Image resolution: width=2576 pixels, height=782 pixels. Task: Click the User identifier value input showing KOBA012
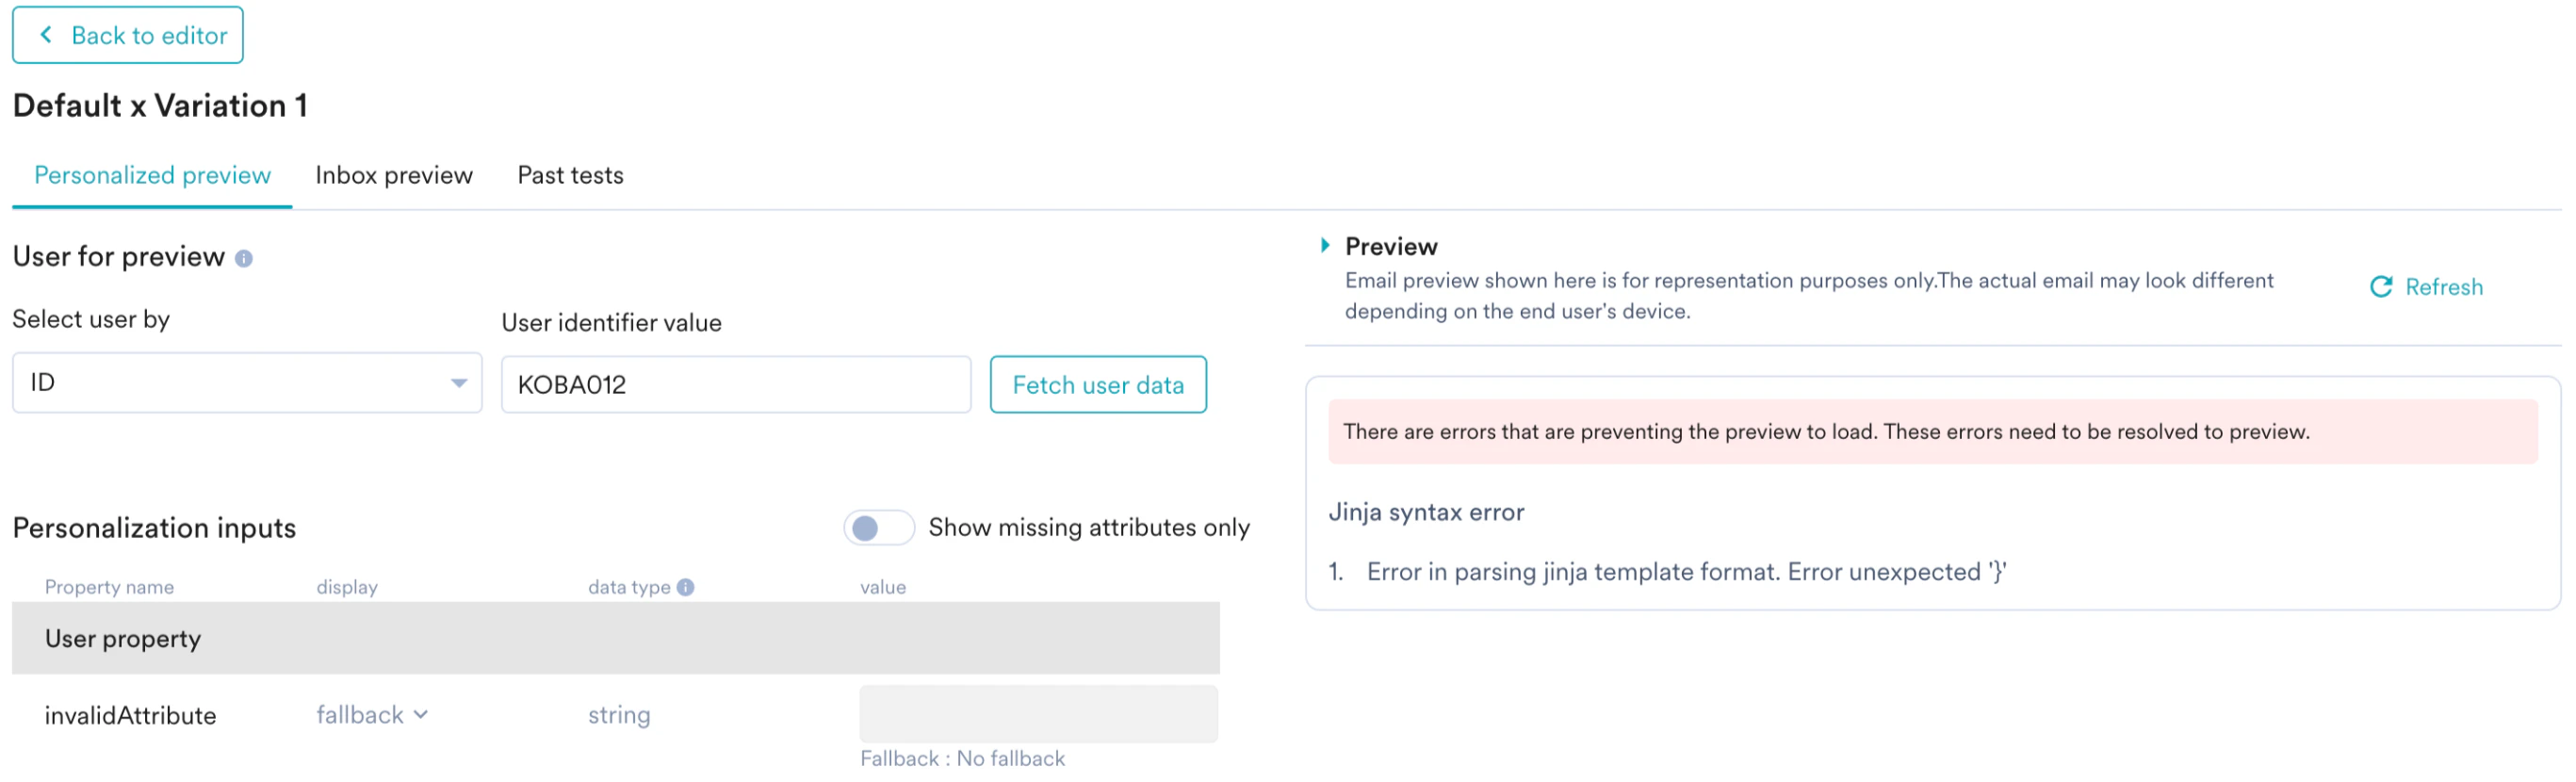coord(736,384)
